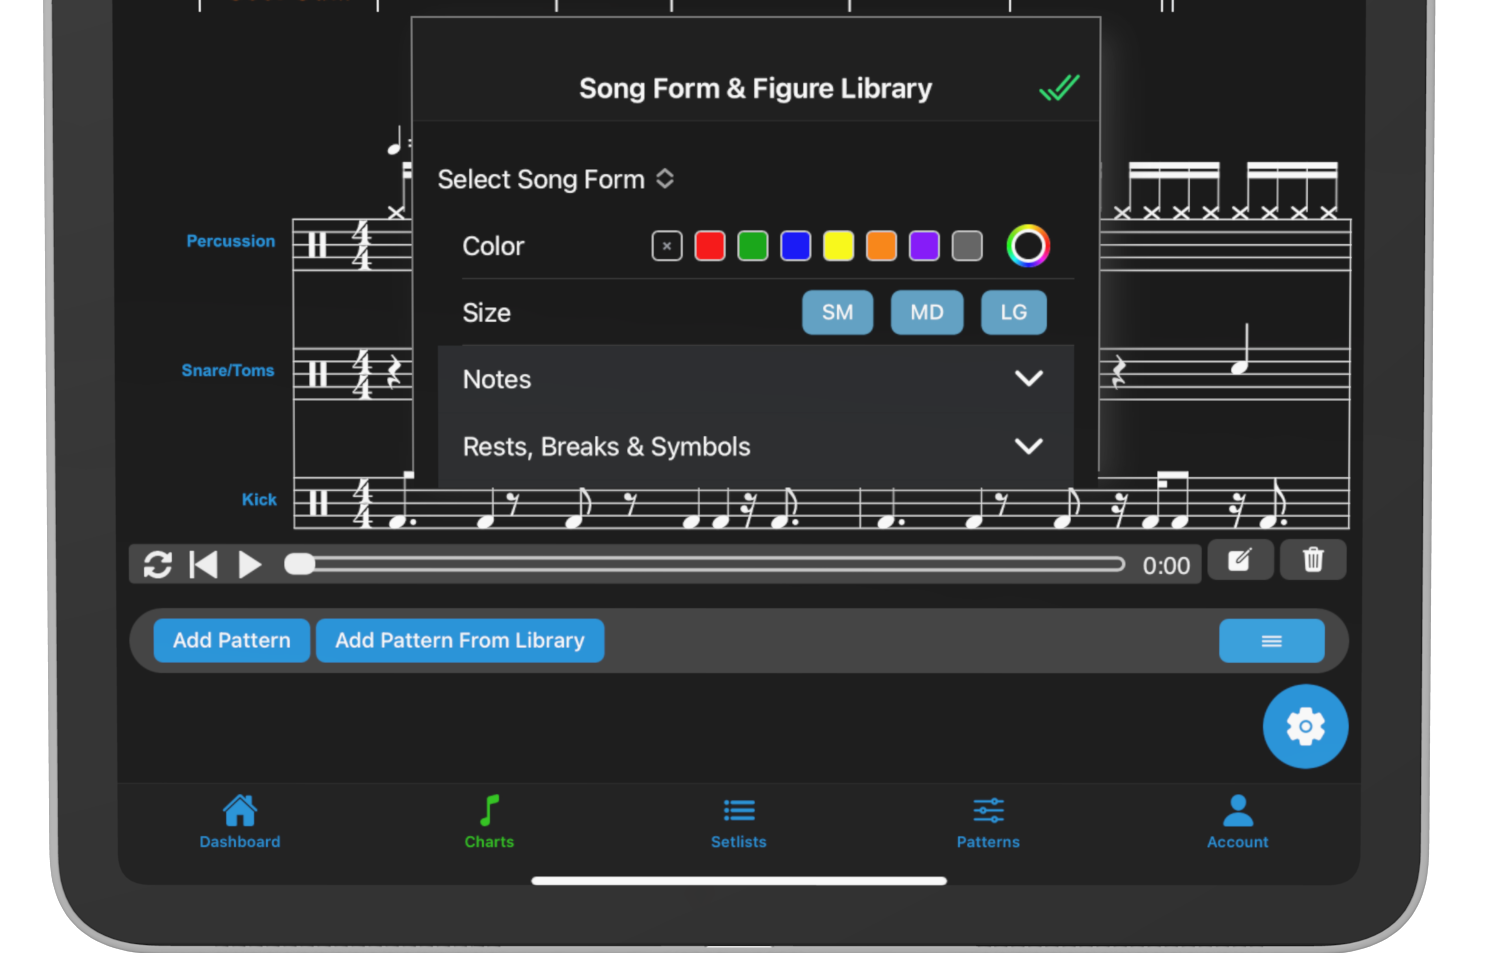
Task: Toggle the loop playback icon
Action: click(x=157, y=565)
